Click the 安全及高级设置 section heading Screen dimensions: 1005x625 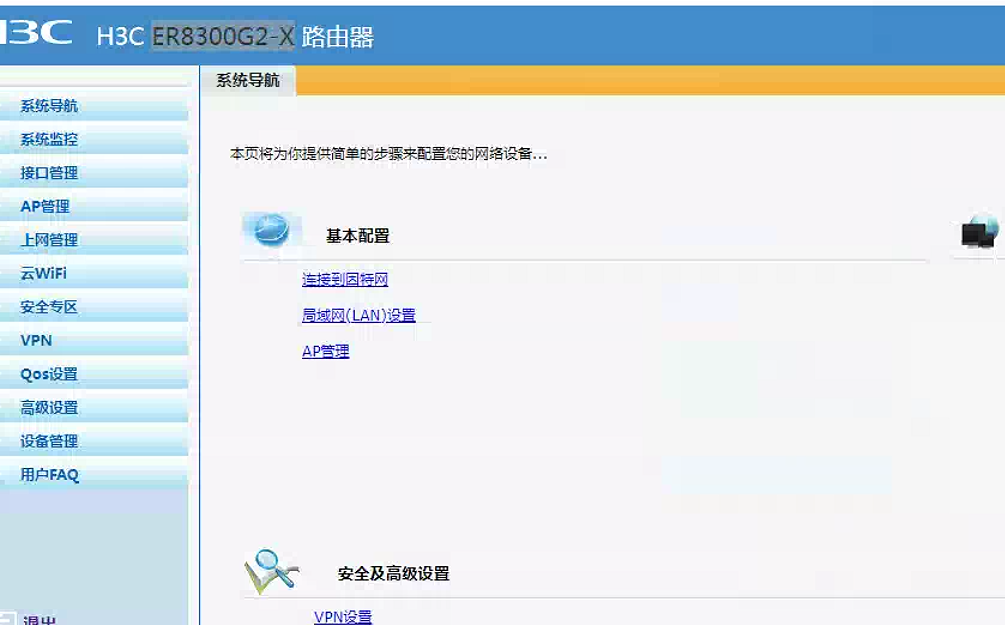coord(394,574)
